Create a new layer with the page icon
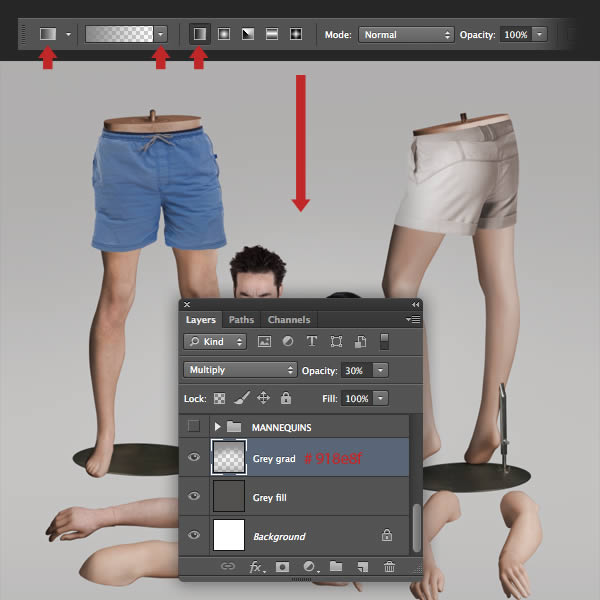Viewport: 600px width, 600px height. click(x=362, y=567)
